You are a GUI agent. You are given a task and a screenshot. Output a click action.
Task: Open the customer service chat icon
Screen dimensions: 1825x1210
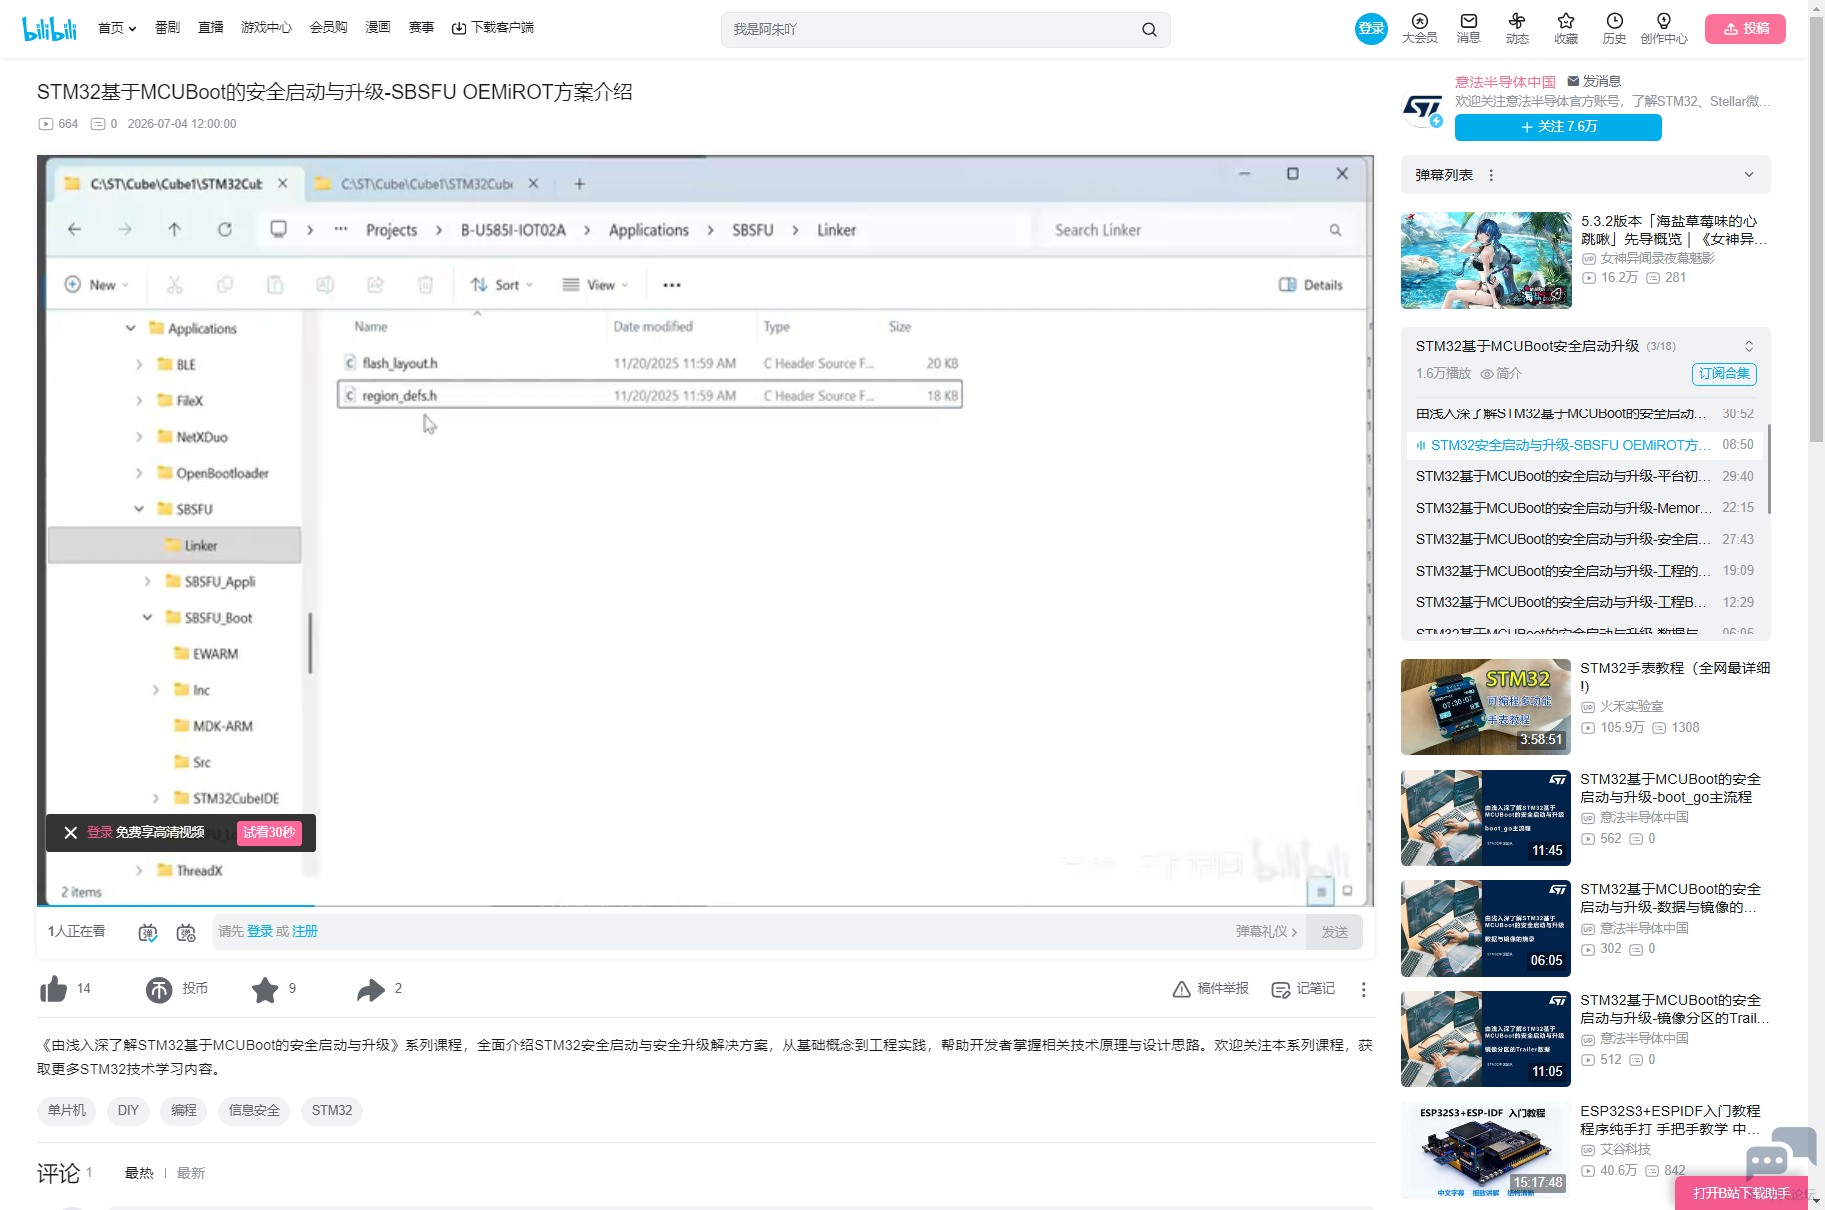click(1780, 1154)
